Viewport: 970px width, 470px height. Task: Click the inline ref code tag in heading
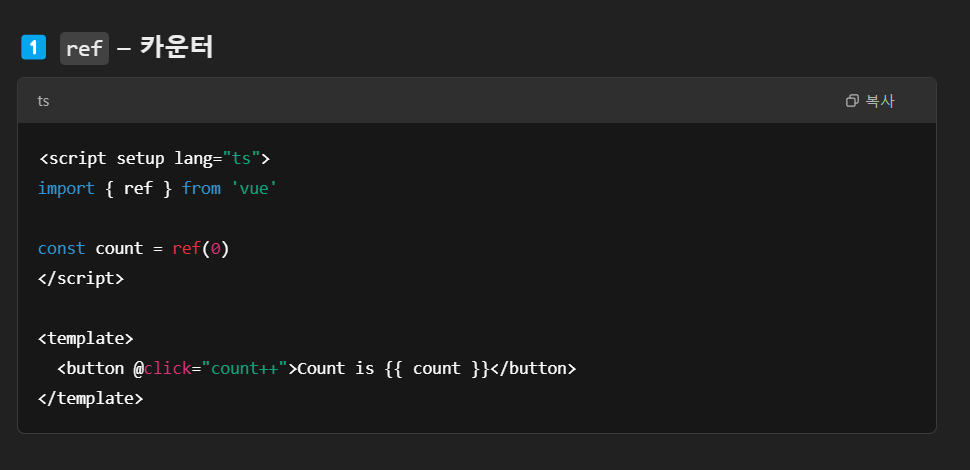pos(84,48)
